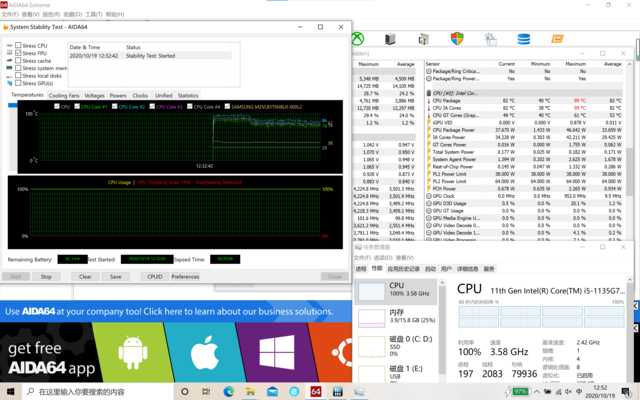Open the Windows Start menu
The height and width of the screenshot is (400, 640).
coord(9,392)
